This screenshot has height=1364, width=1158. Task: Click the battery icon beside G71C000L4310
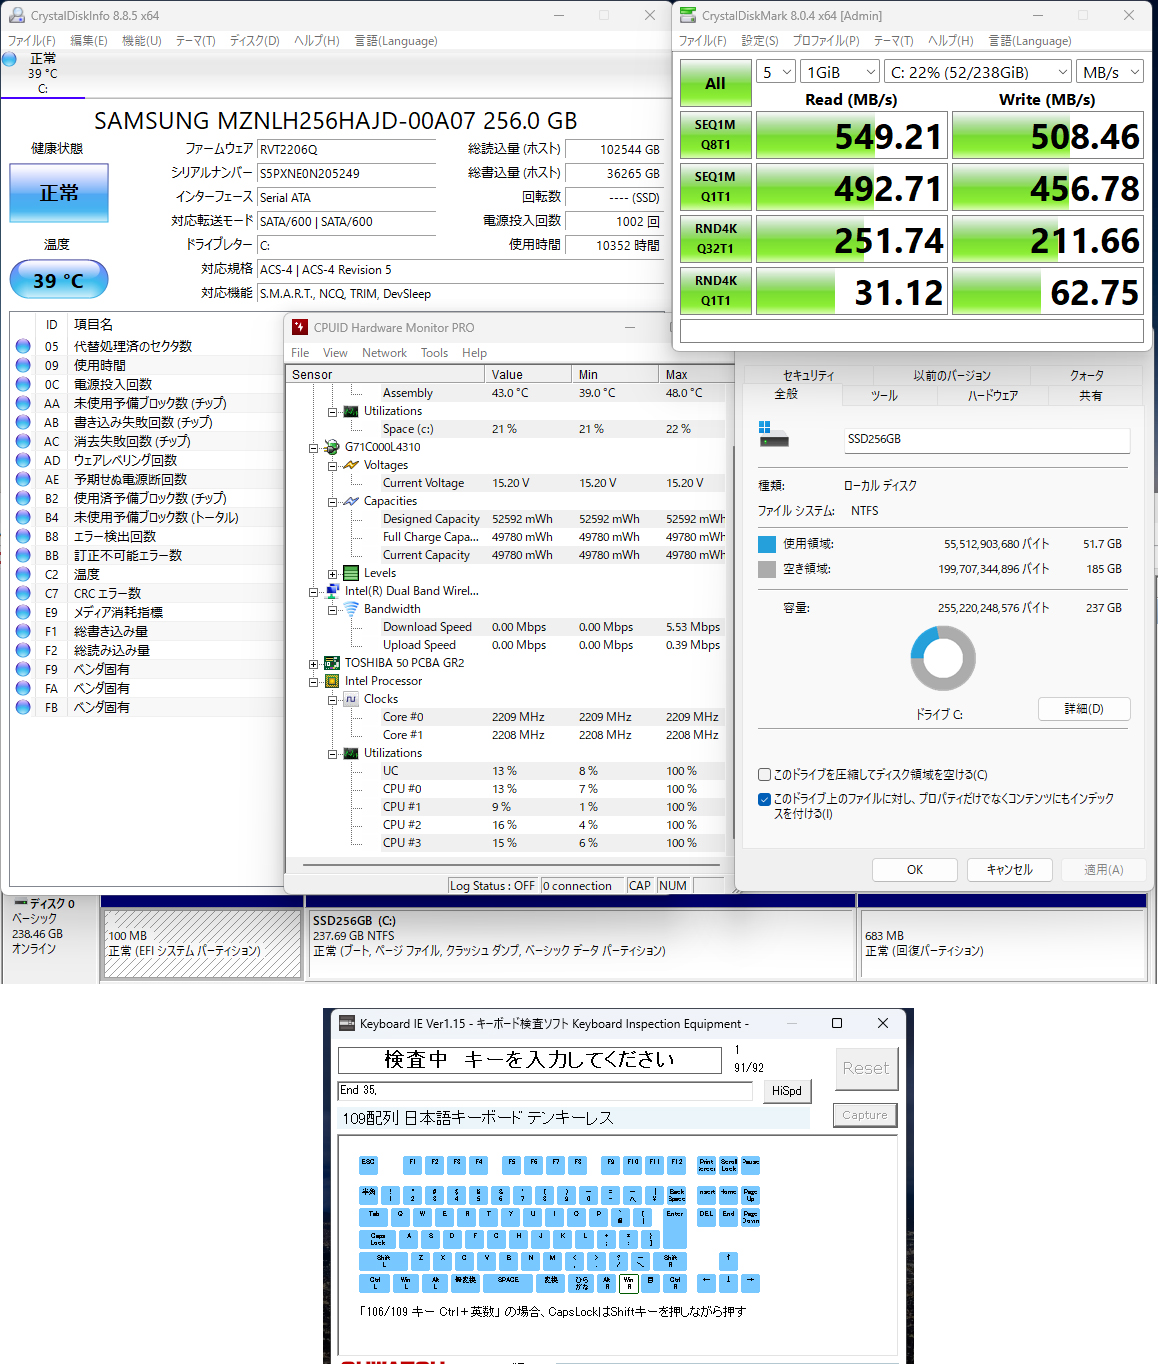point(332,447)
